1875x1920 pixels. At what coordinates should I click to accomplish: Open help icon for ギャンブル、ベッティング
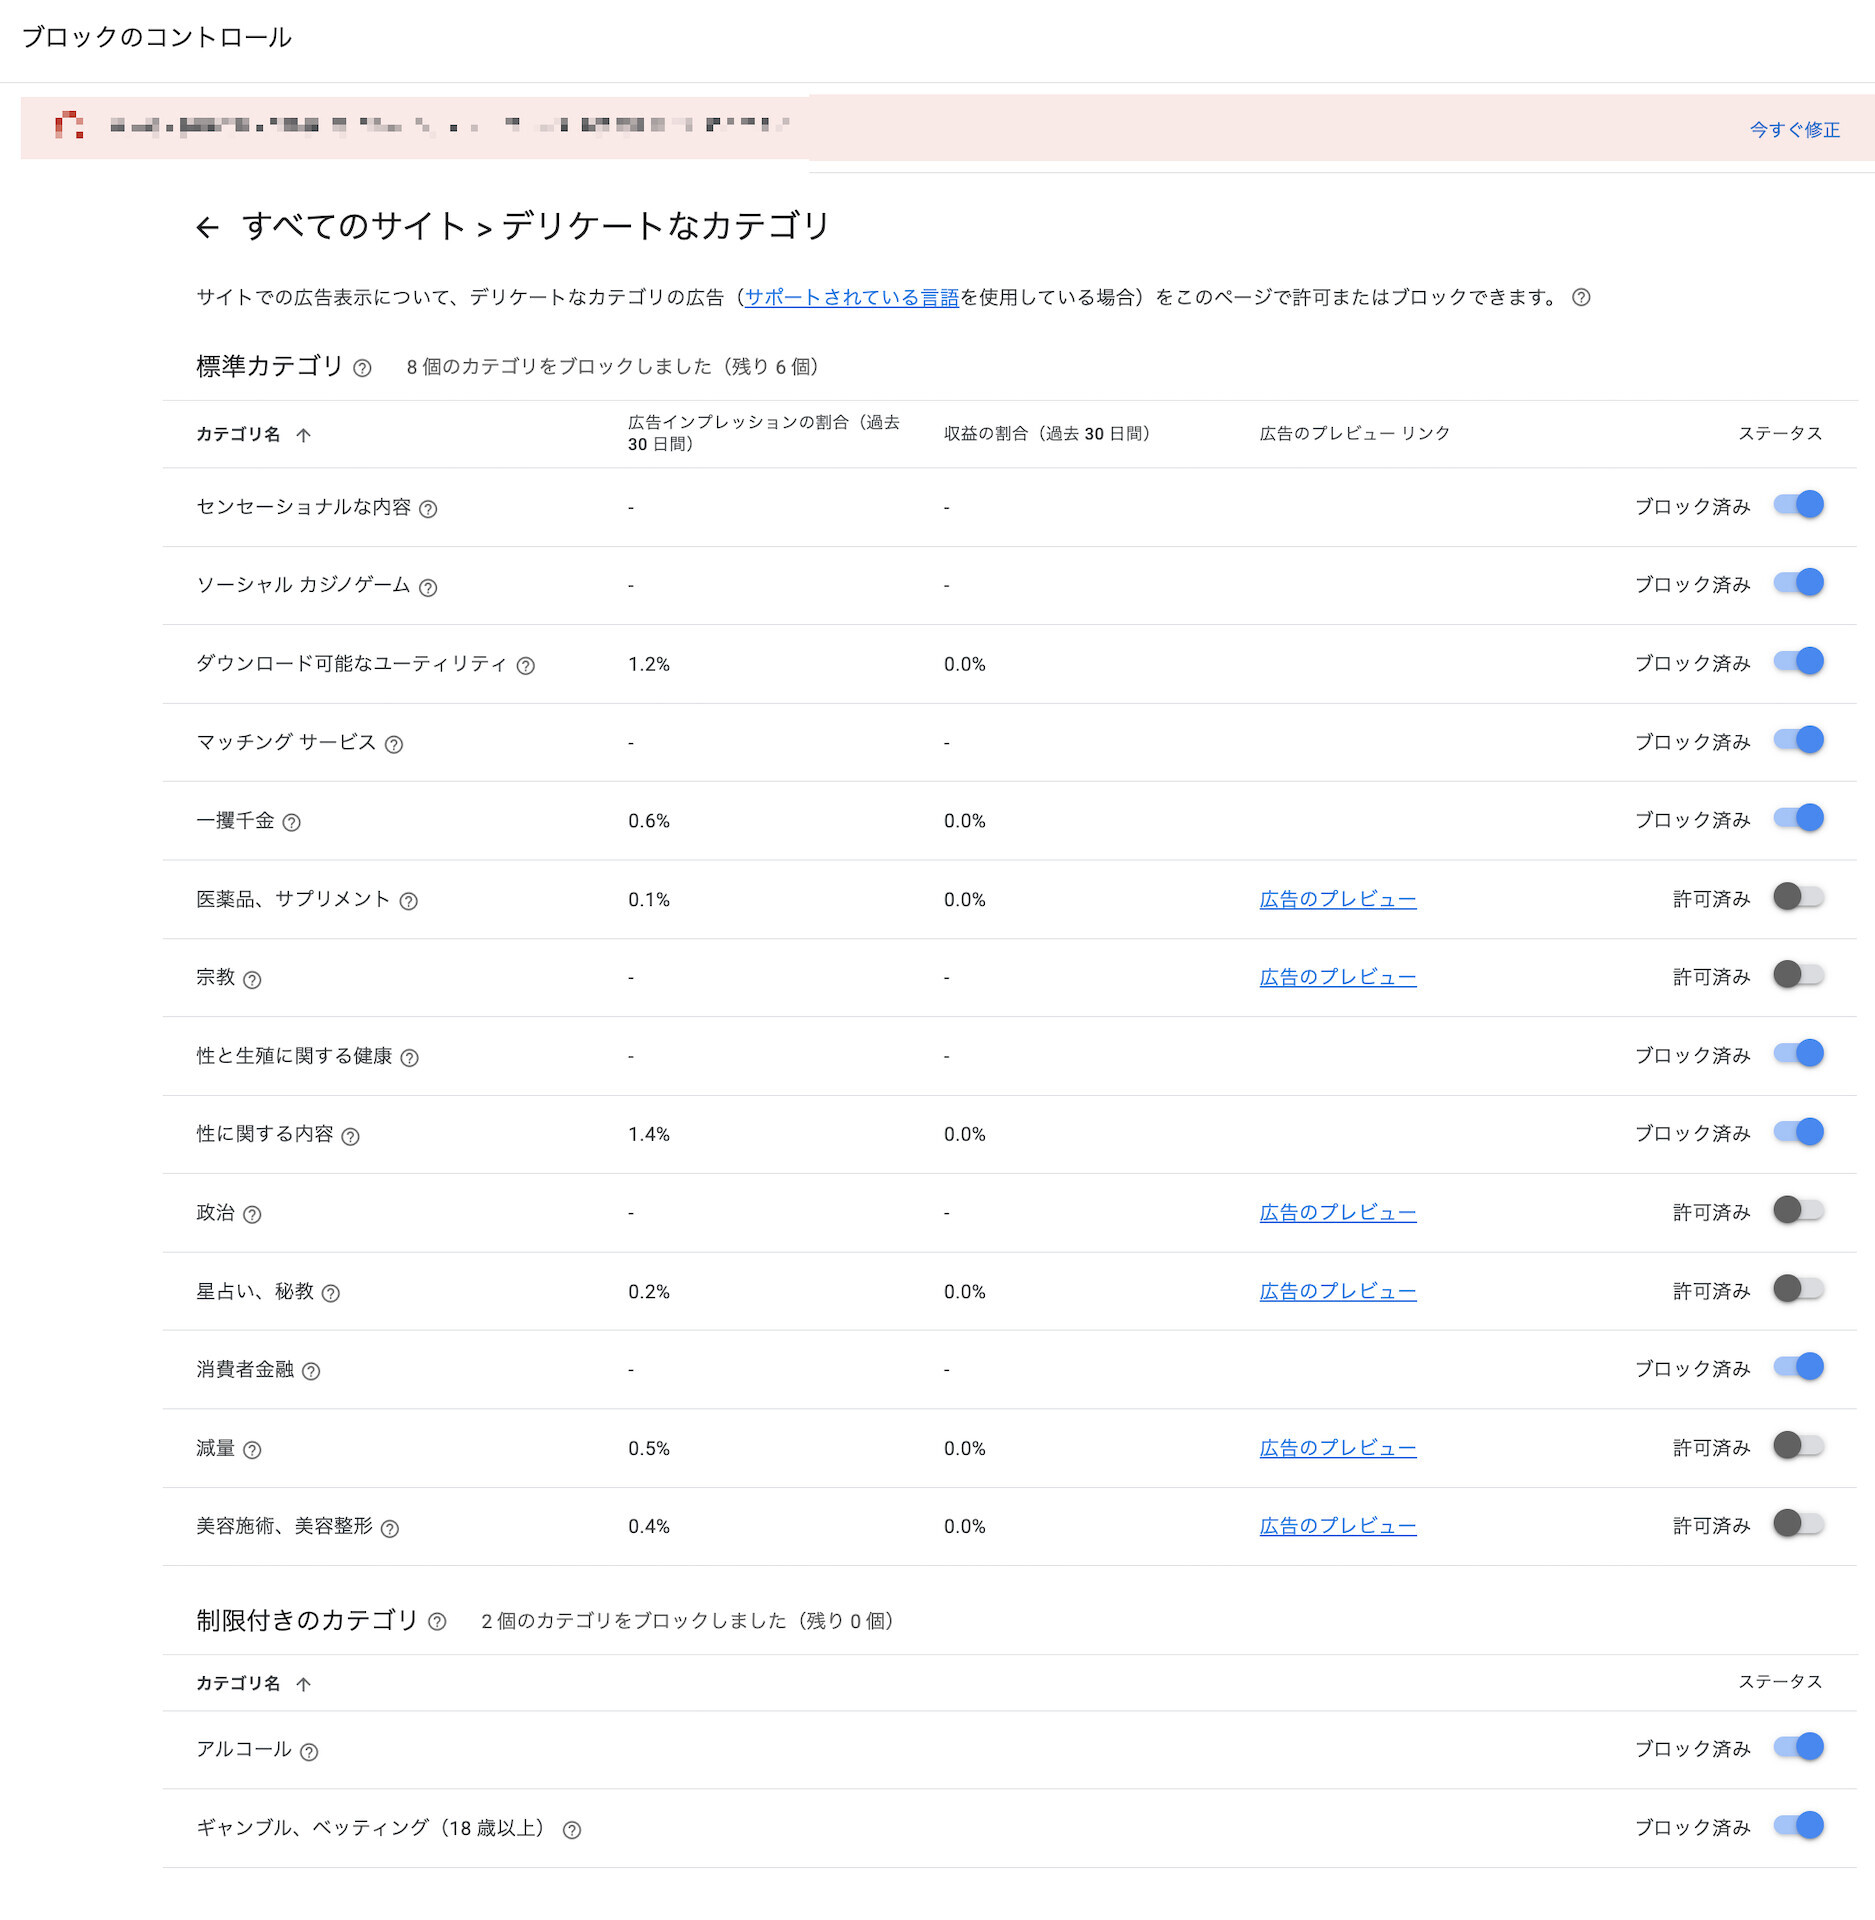571,1830
